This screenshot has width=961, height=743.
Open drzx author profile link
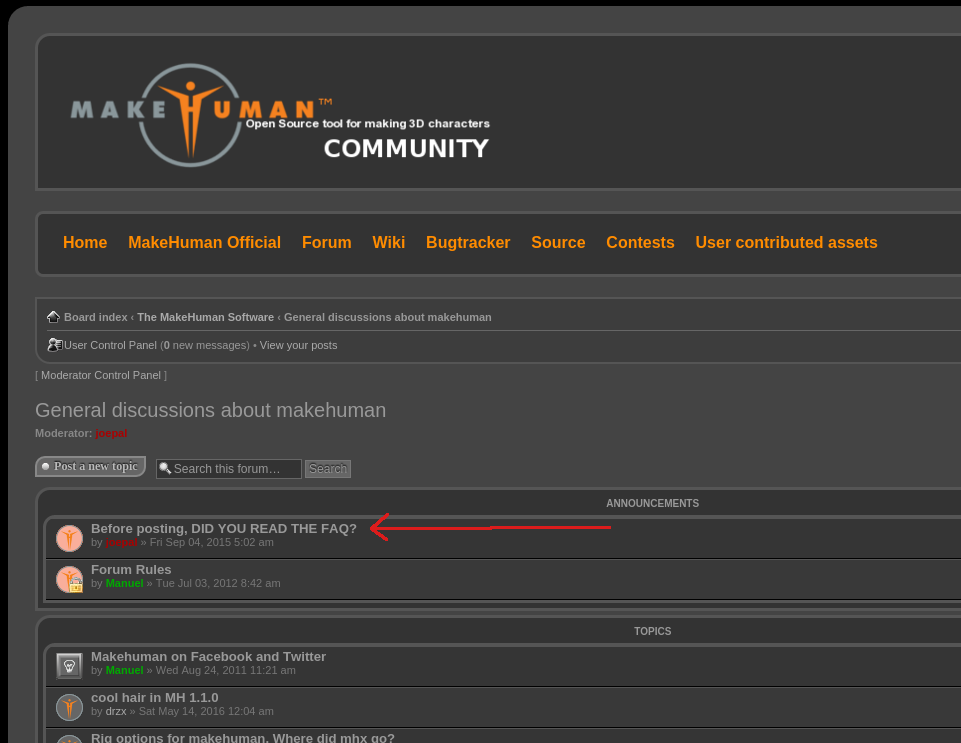[116, 712]
